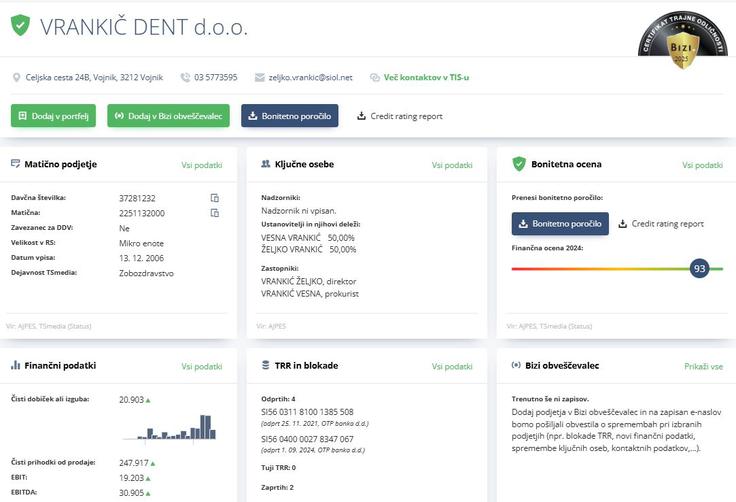The width and height of the screenshot is (736, 502).
Task: Click the green shield icon beside company name
Action: click(20, 25)
